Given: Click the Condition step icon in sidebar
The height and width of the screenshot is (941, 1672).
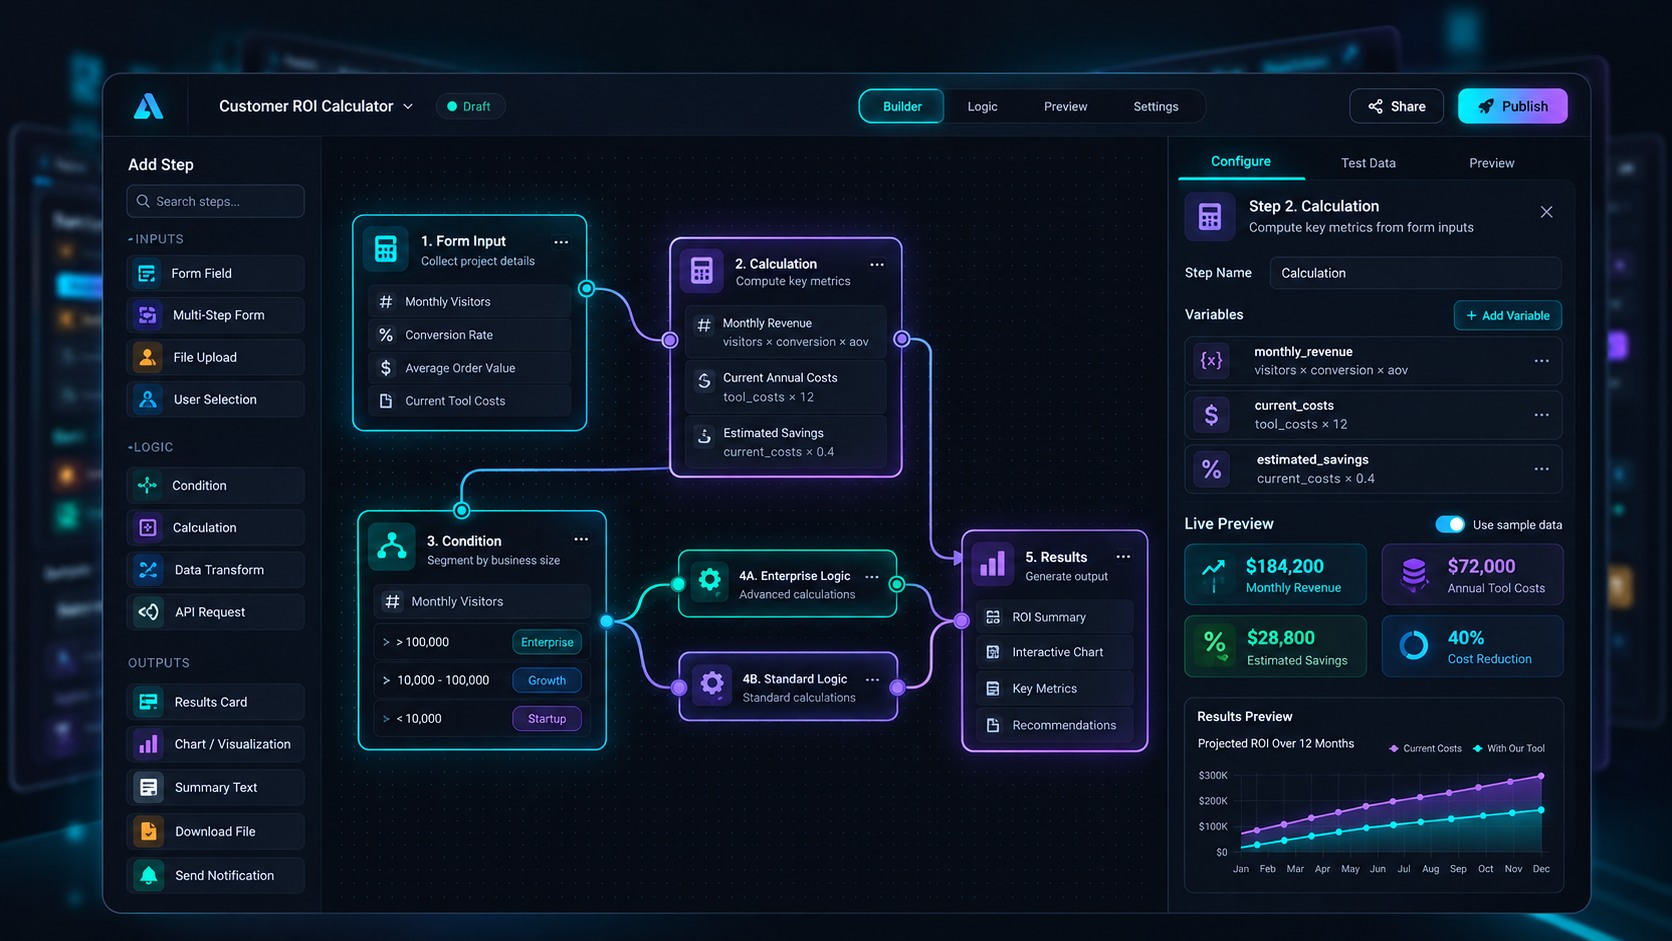Looking at the screenshot, I should pos(147,485).
